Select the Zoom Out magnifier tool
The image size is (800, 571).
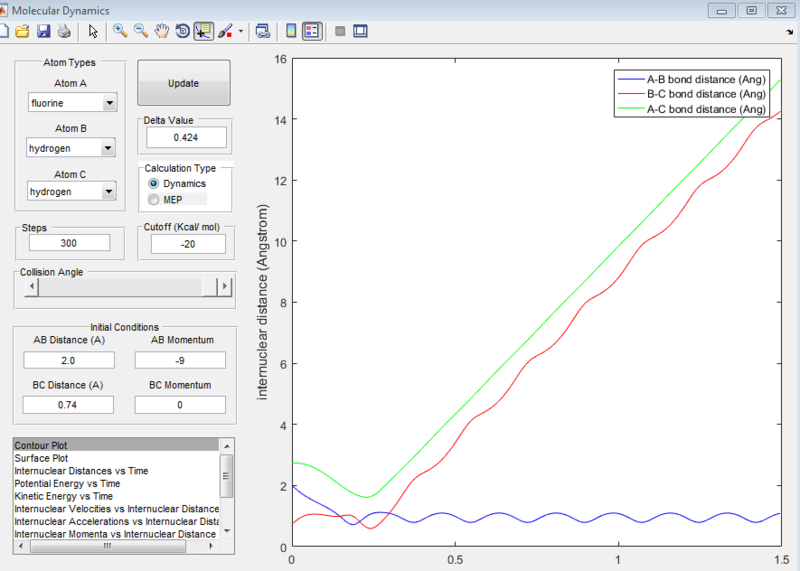coord(141,31)
